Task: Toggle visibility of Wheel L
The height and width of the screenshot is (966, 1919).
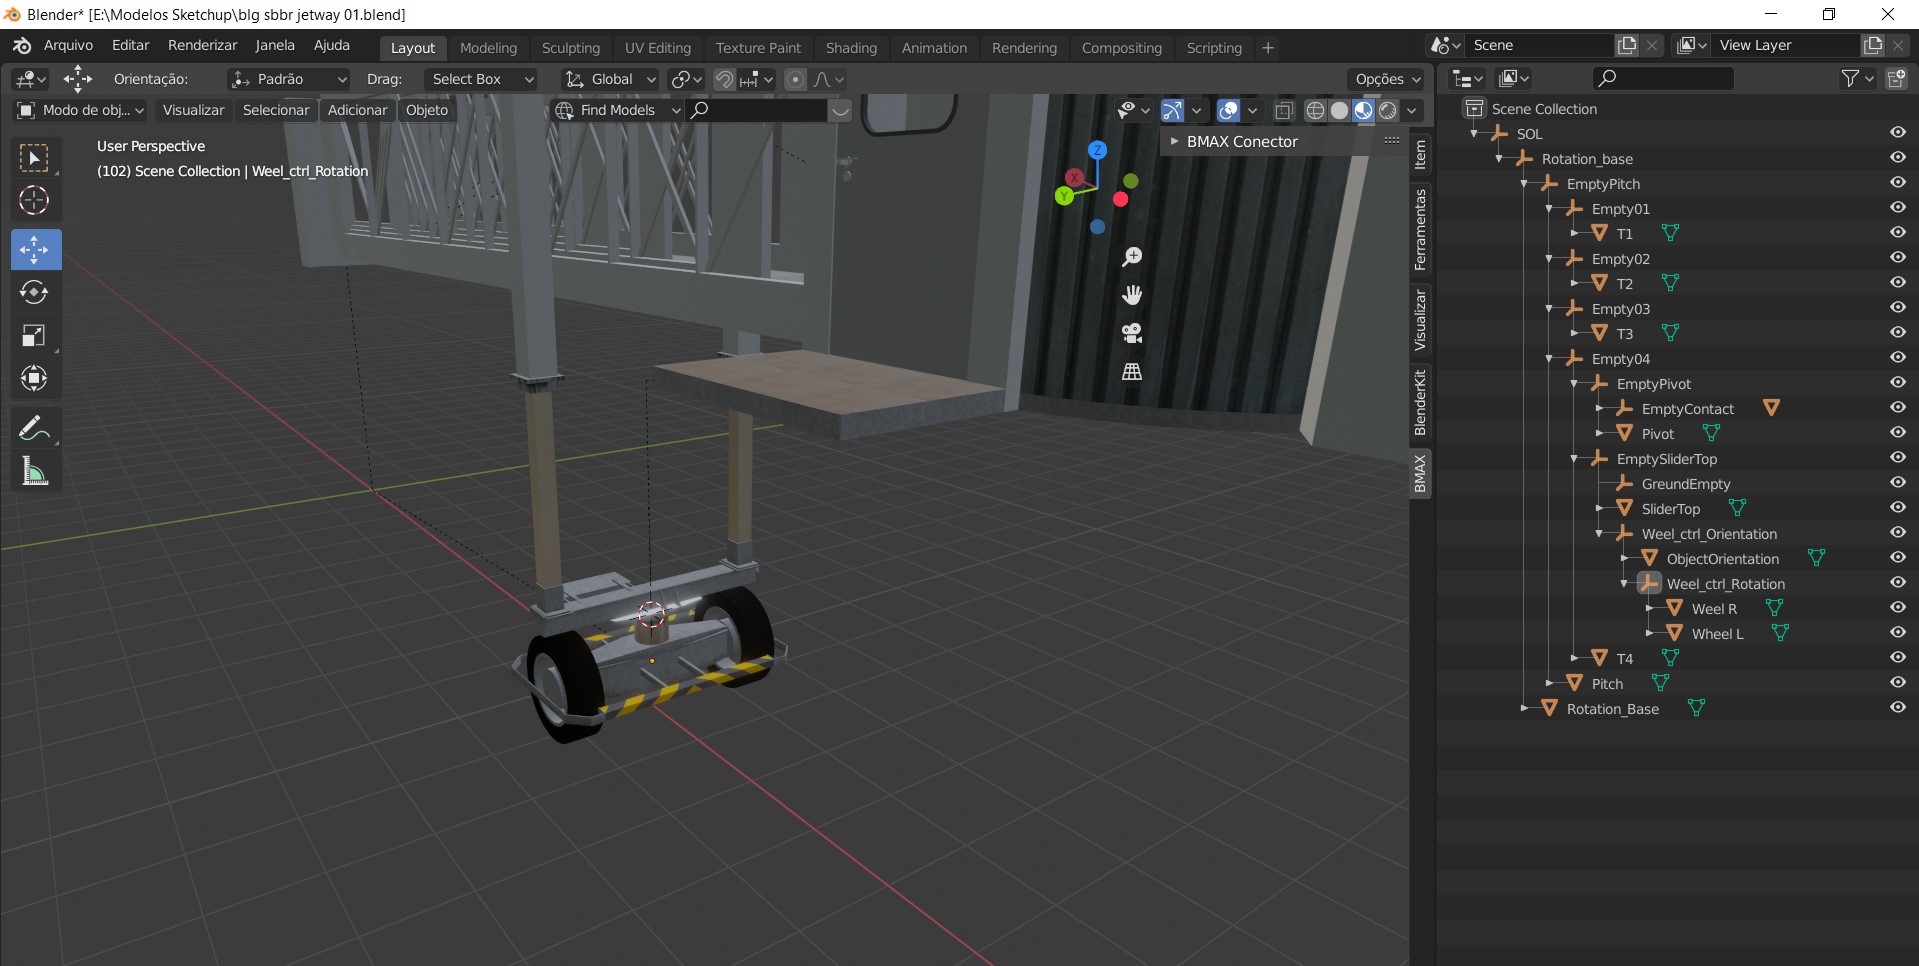Action: click(x=1897, y=633)
